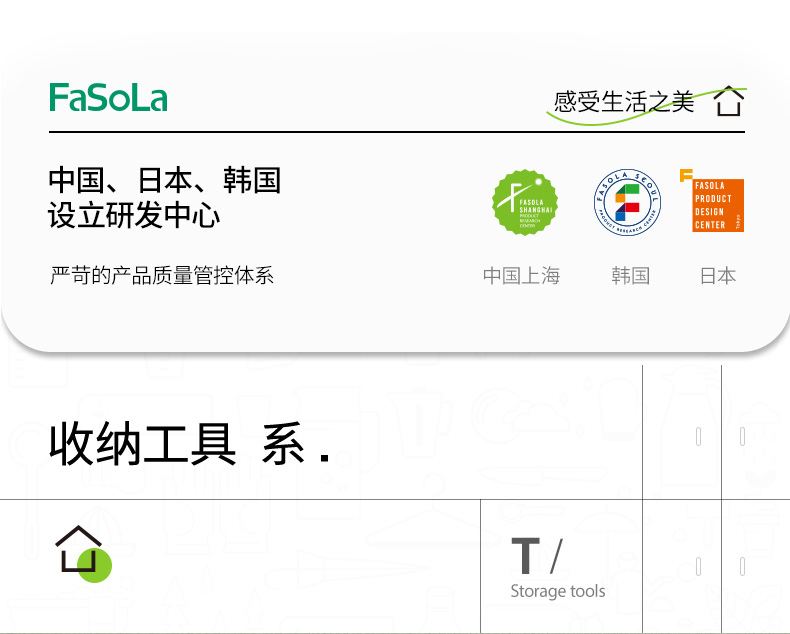The width and height of the screenshot is (790, 634).
Task: Click the upper-left cabinet door handle
Action: tap(698, 436)
